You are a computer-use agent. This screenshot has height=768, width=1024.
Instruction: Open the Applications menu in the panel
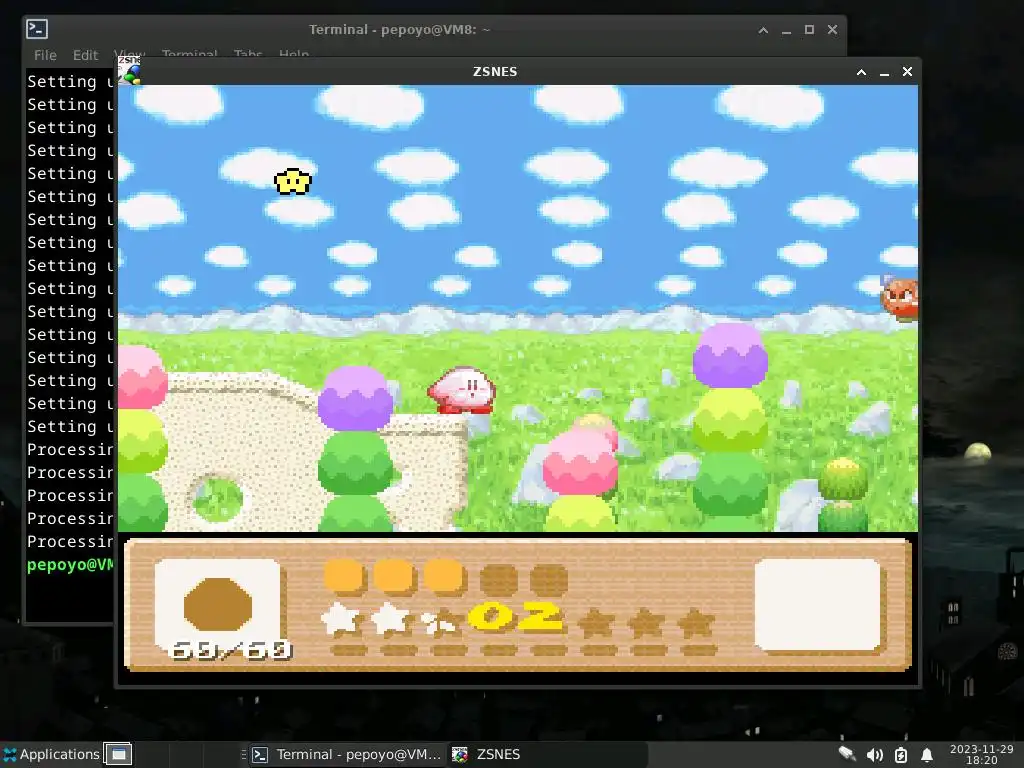pos(51,754)
